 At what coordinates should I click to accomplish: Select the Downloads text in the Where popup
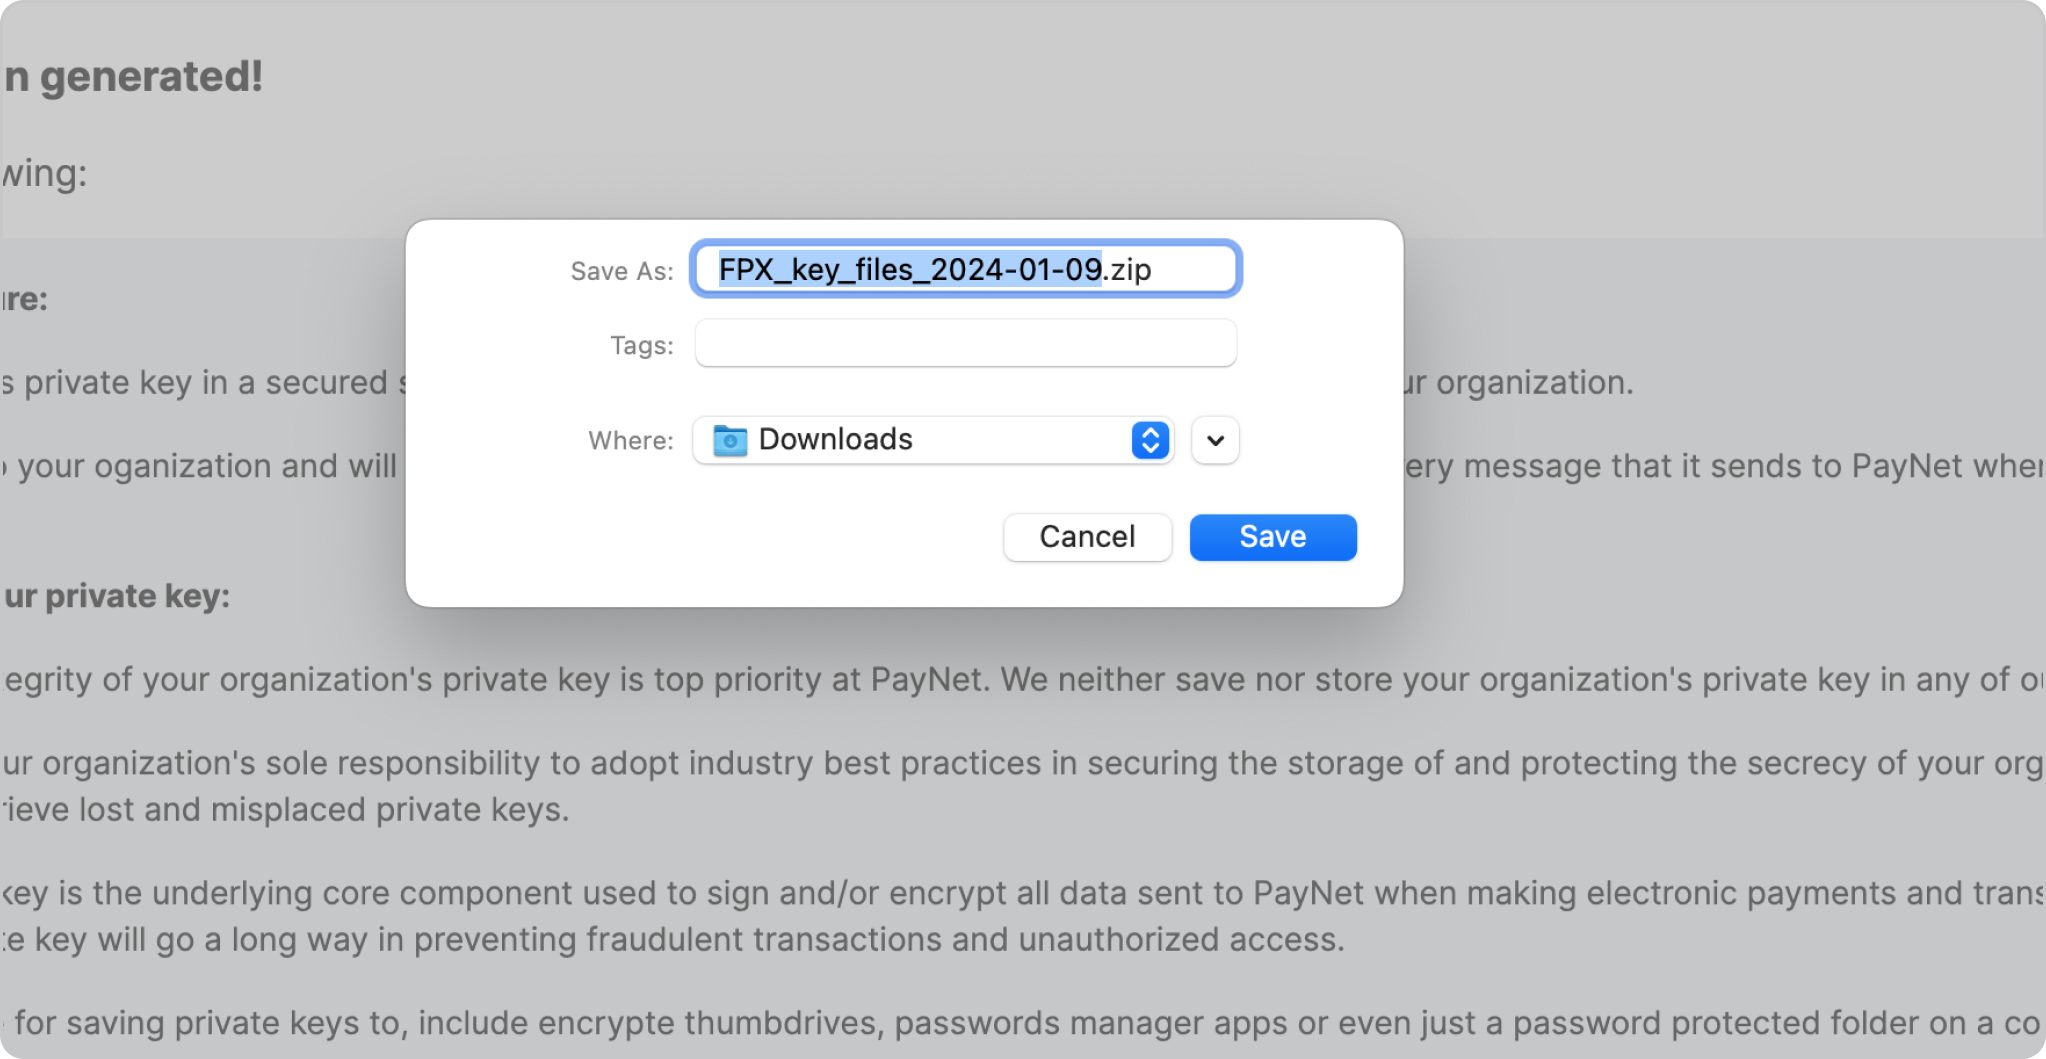835,440
